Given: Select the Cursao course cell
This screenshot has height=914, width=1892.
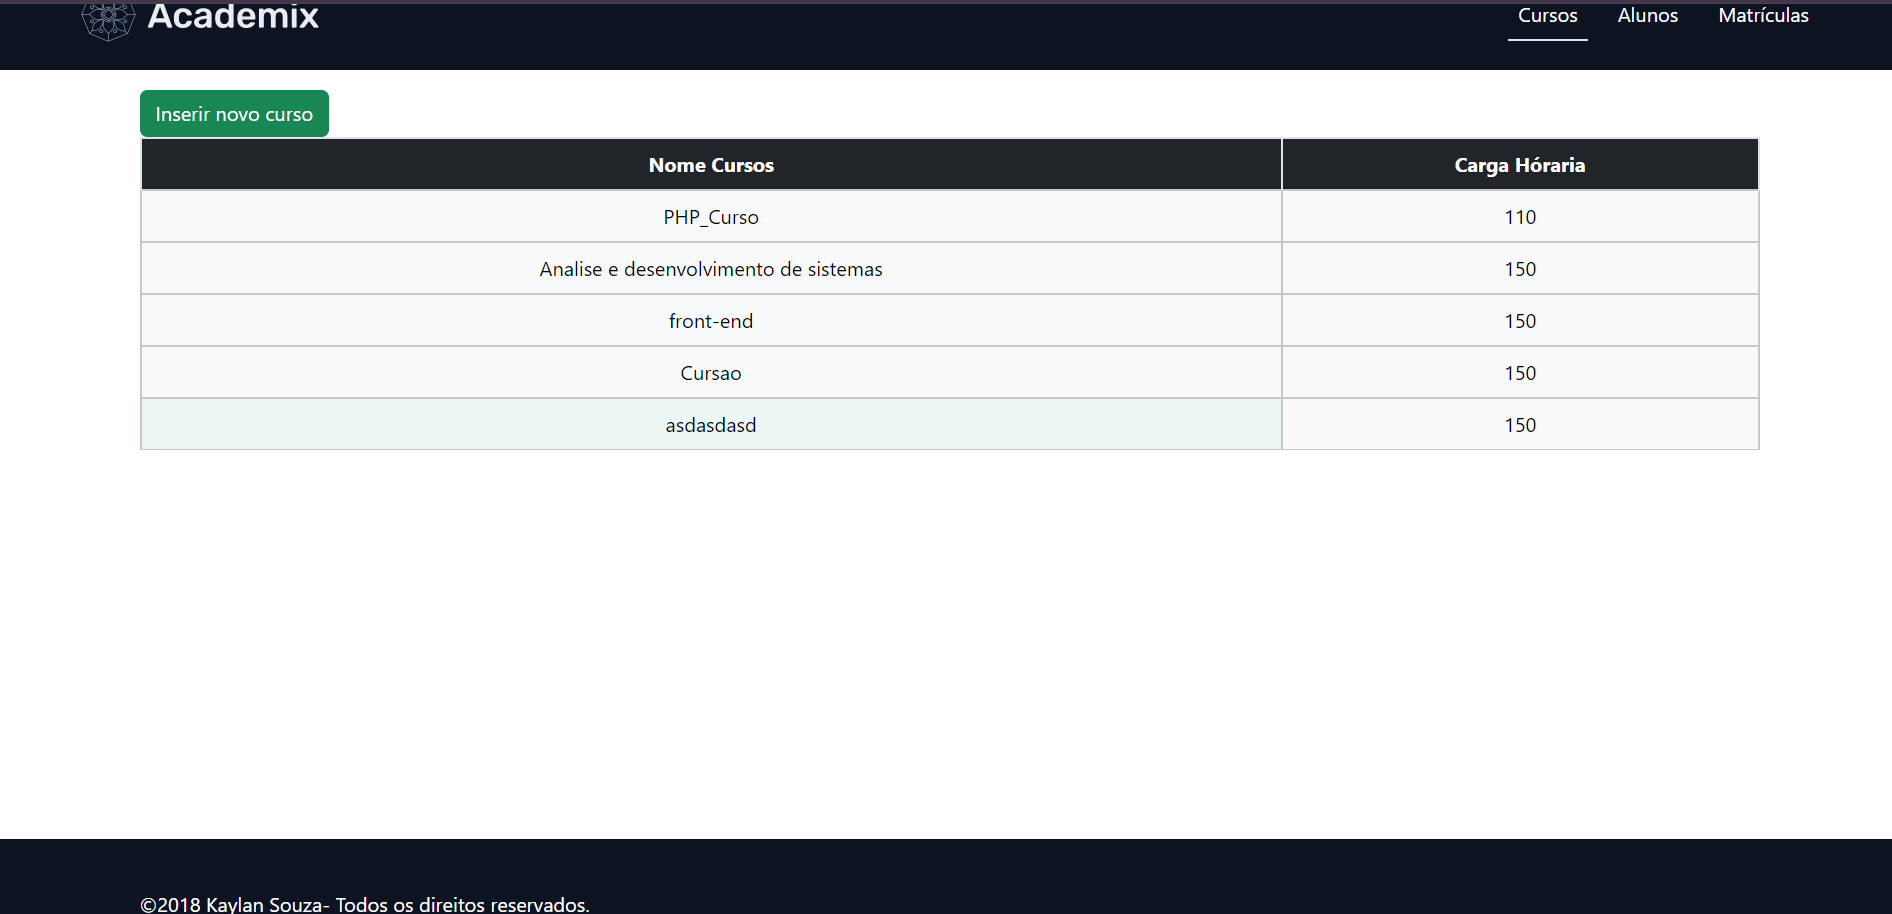Looking at the screenshot, I should 711,373.
